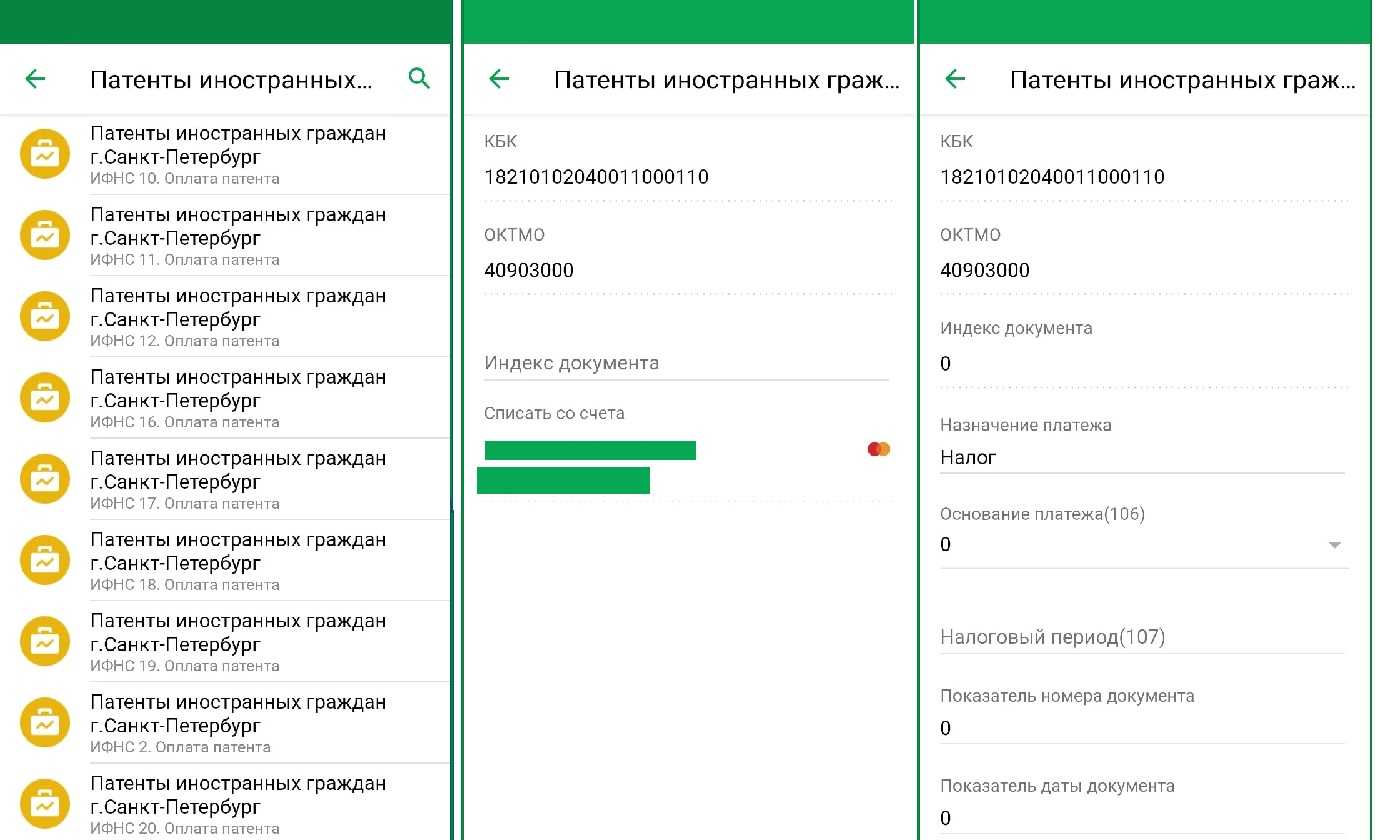Select ИФНС 10. Оплата патента entry

pos(225,154)
